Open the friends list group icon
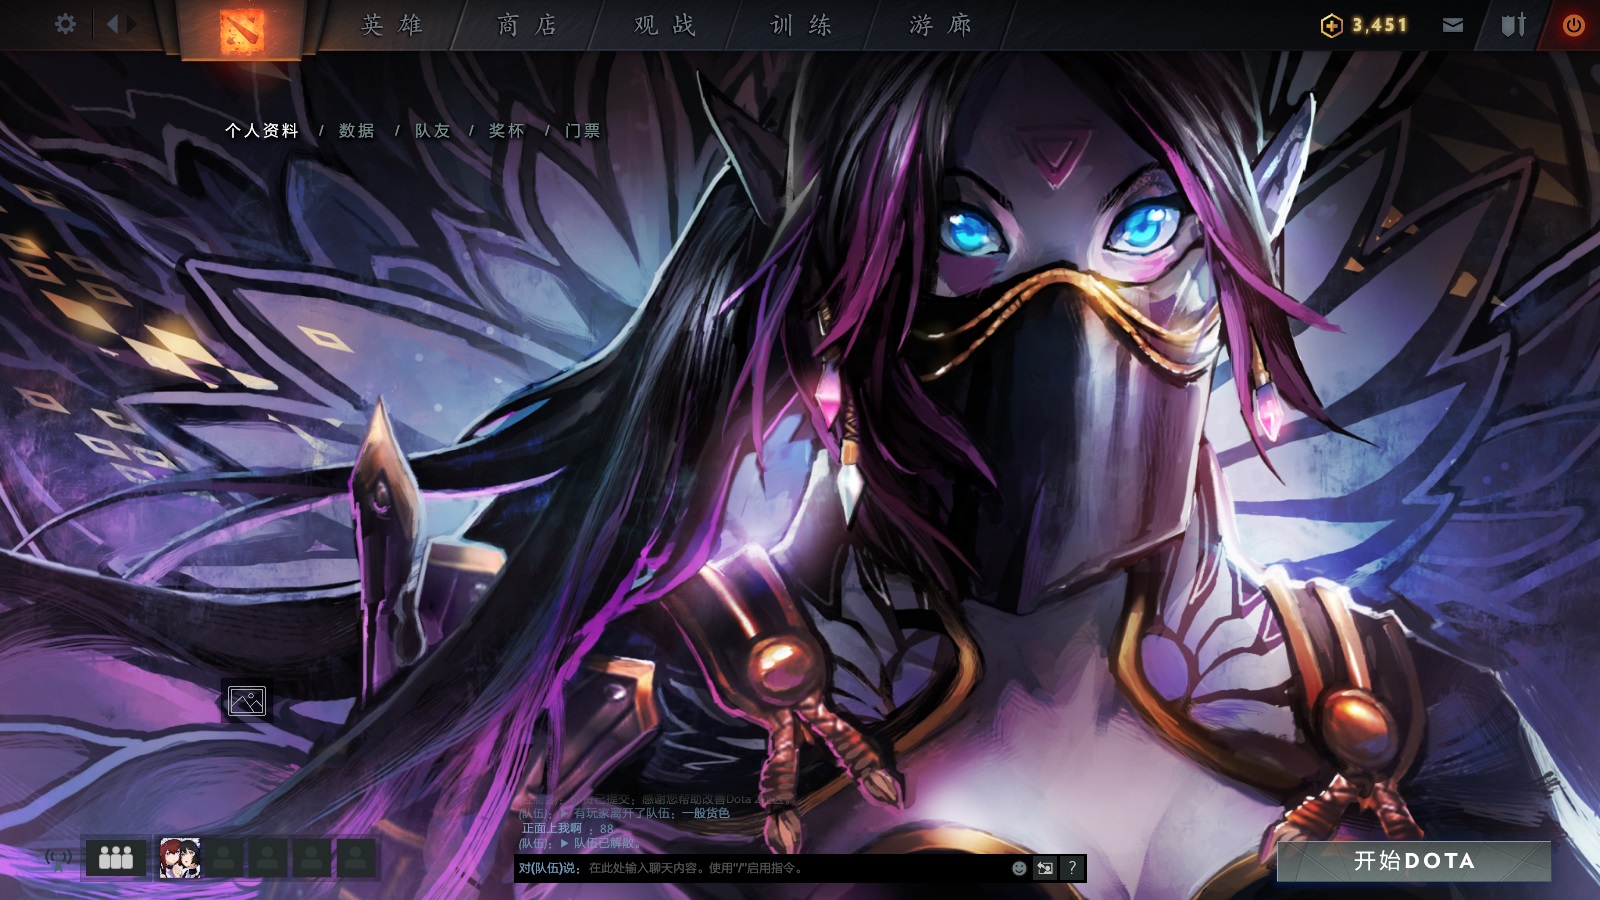Viewport: 1600px width, 900px height. point(114,857)
